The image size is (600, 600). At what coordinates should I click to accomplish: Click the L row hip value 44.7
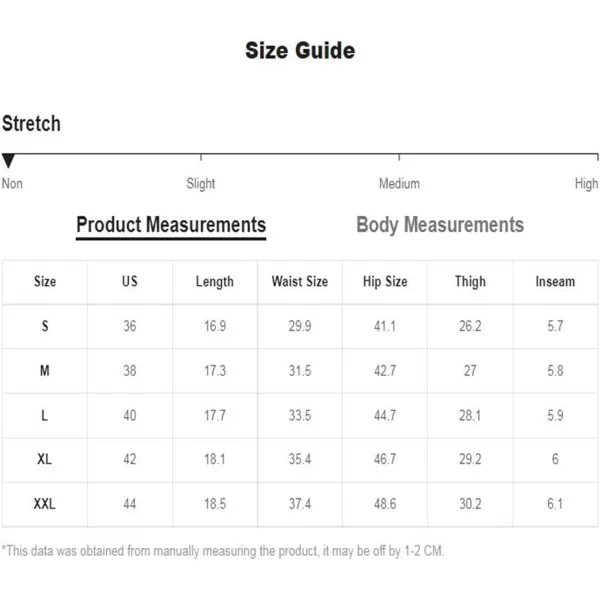[385, 415]
